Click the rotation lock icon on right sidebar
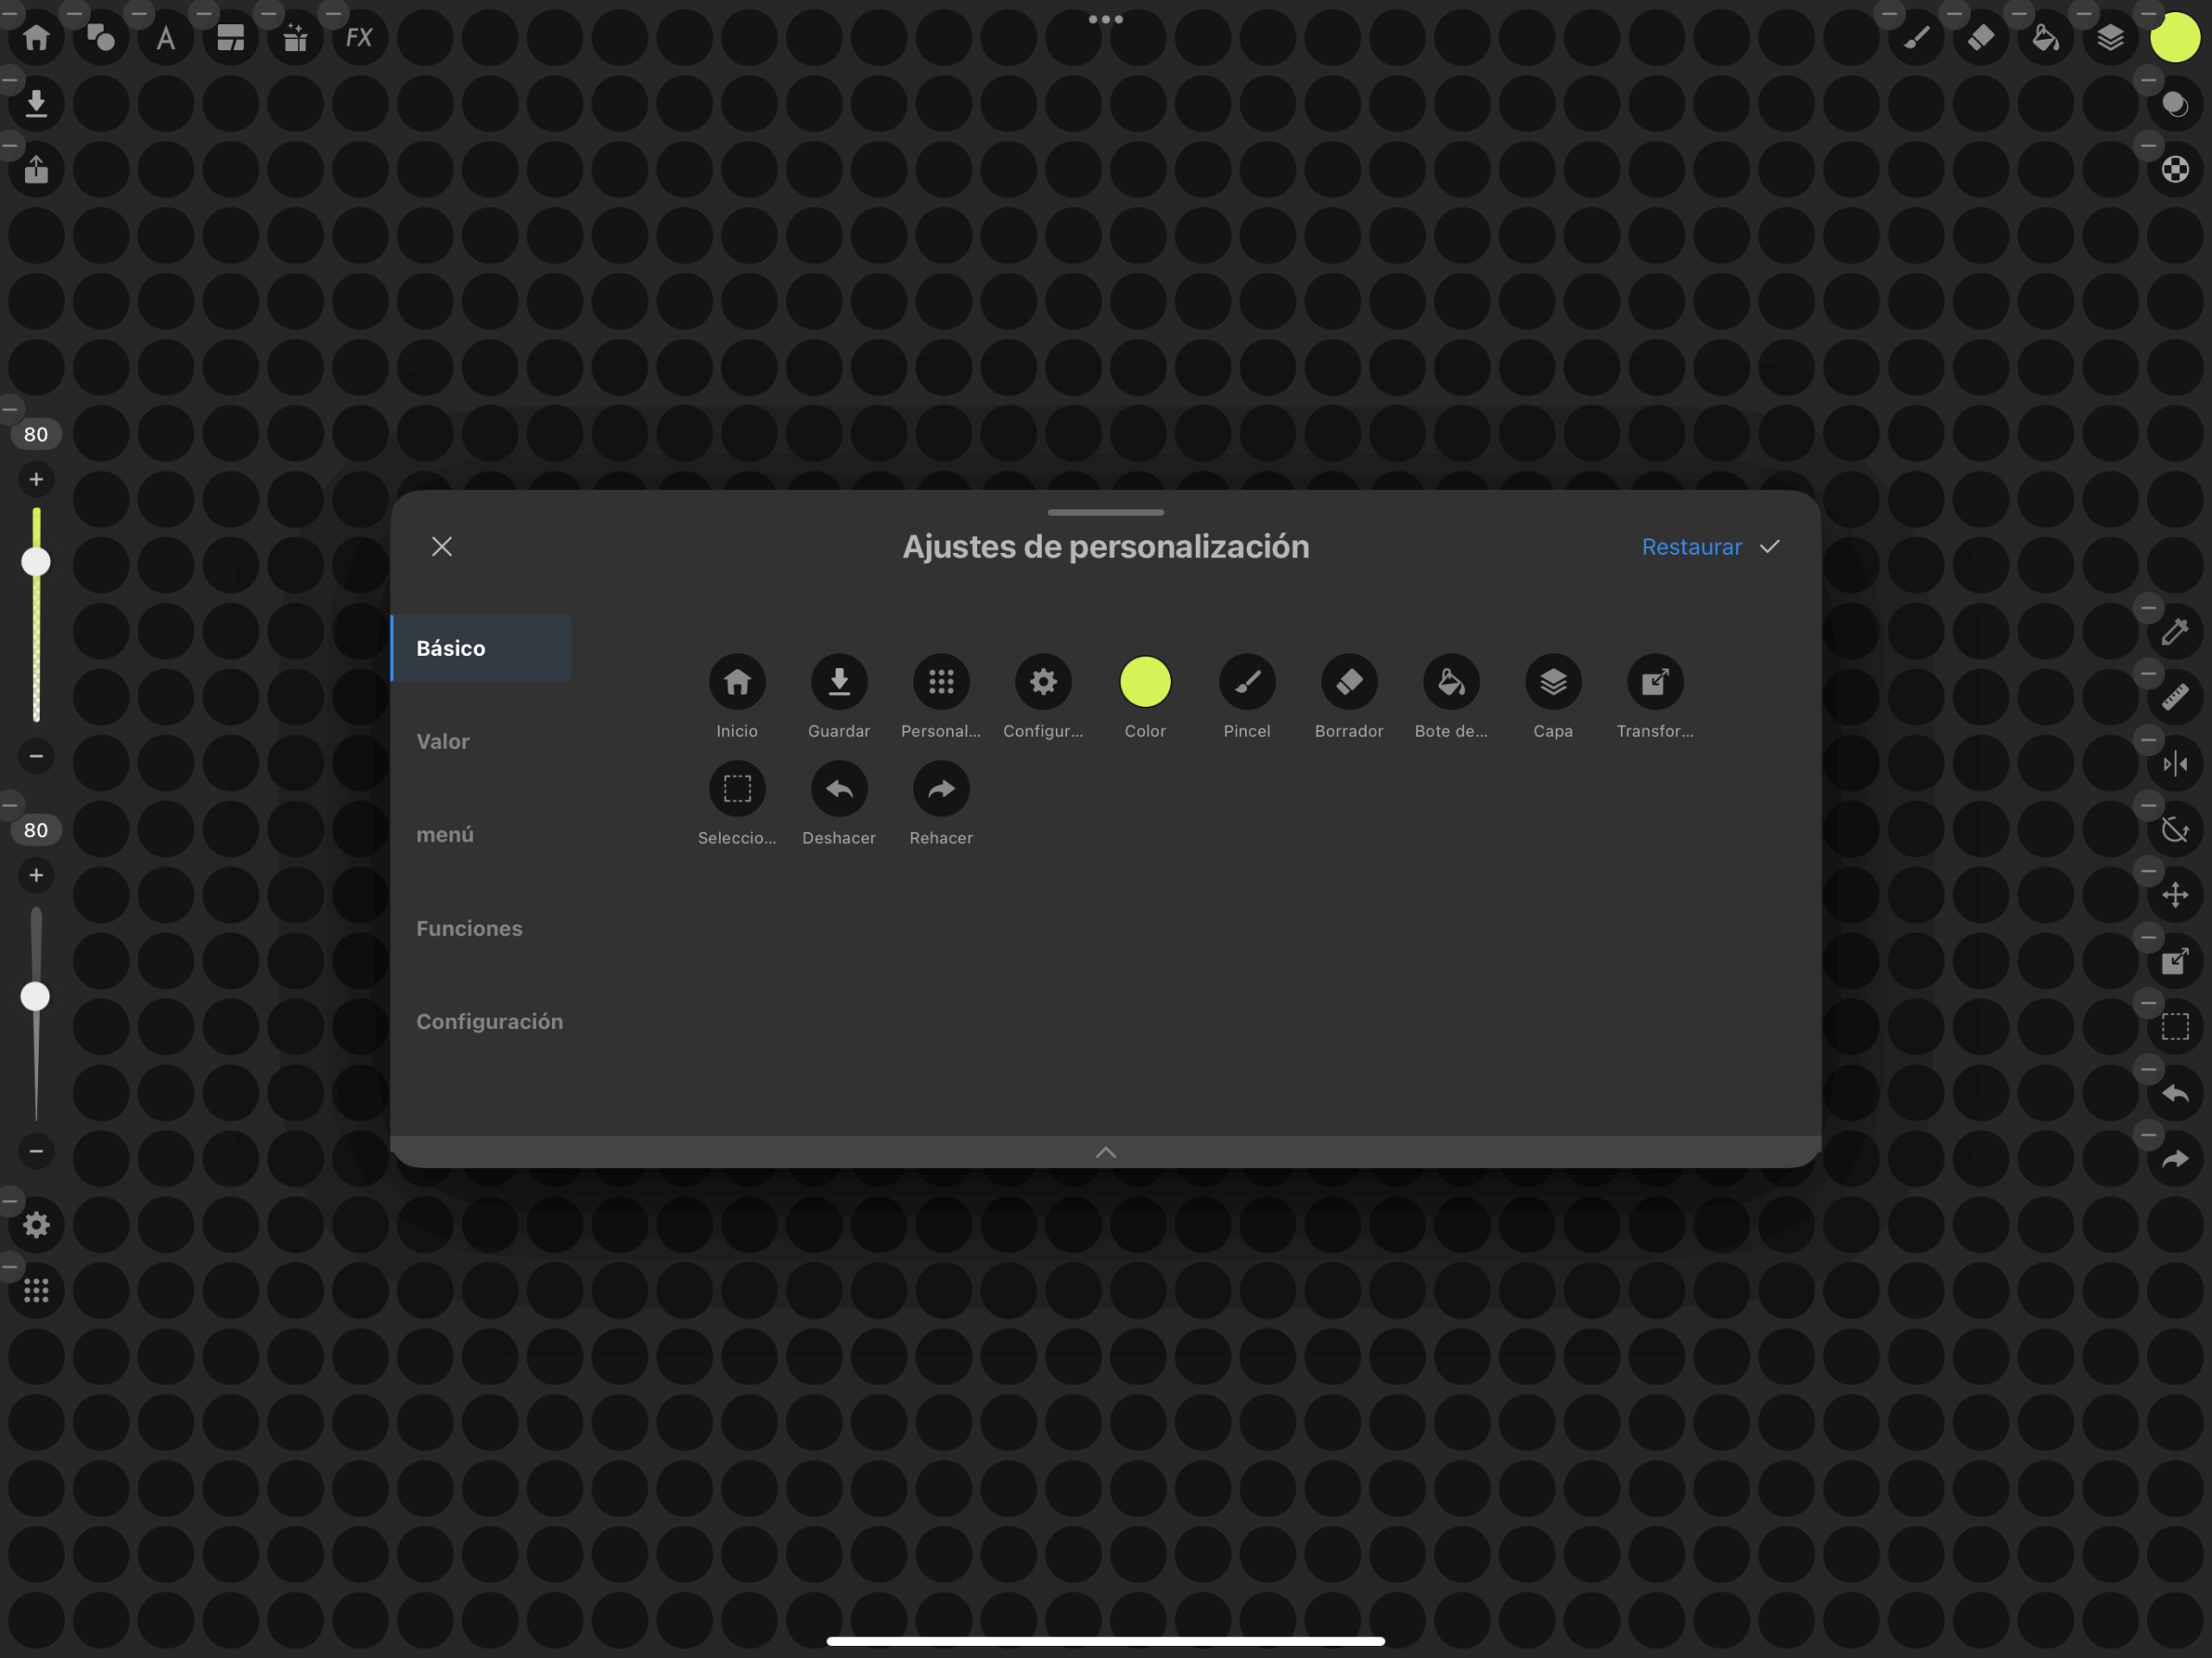 (2175, 829)
